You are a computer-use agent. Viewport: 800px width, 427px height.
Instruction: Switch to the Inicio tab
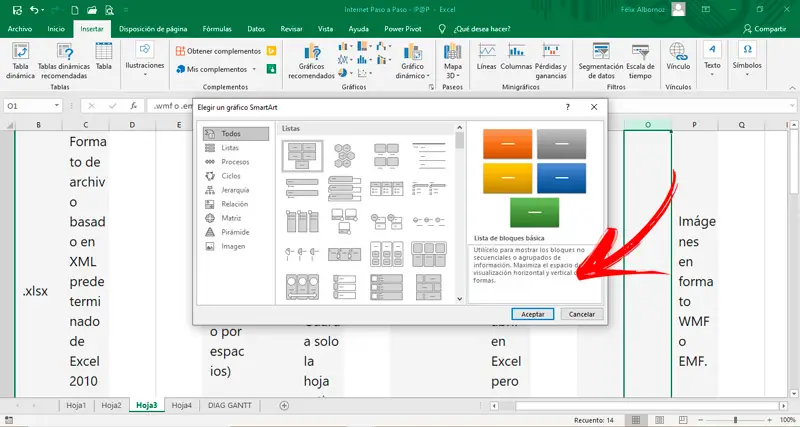point(56,29)
